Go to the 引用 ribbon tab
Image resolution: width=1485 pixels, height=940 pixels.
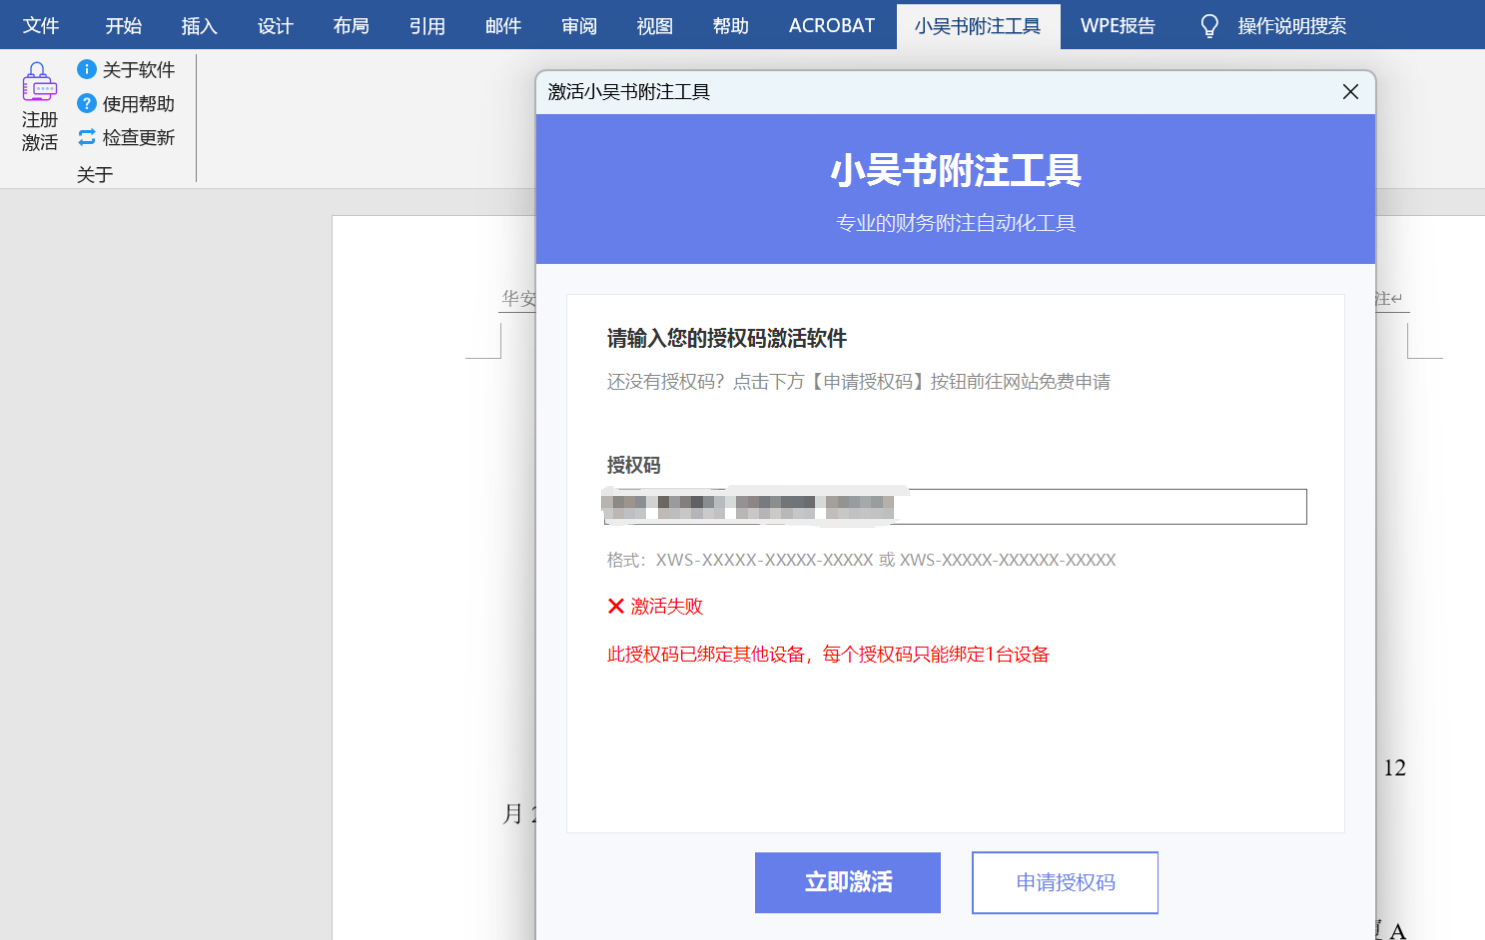coord(427,26)
